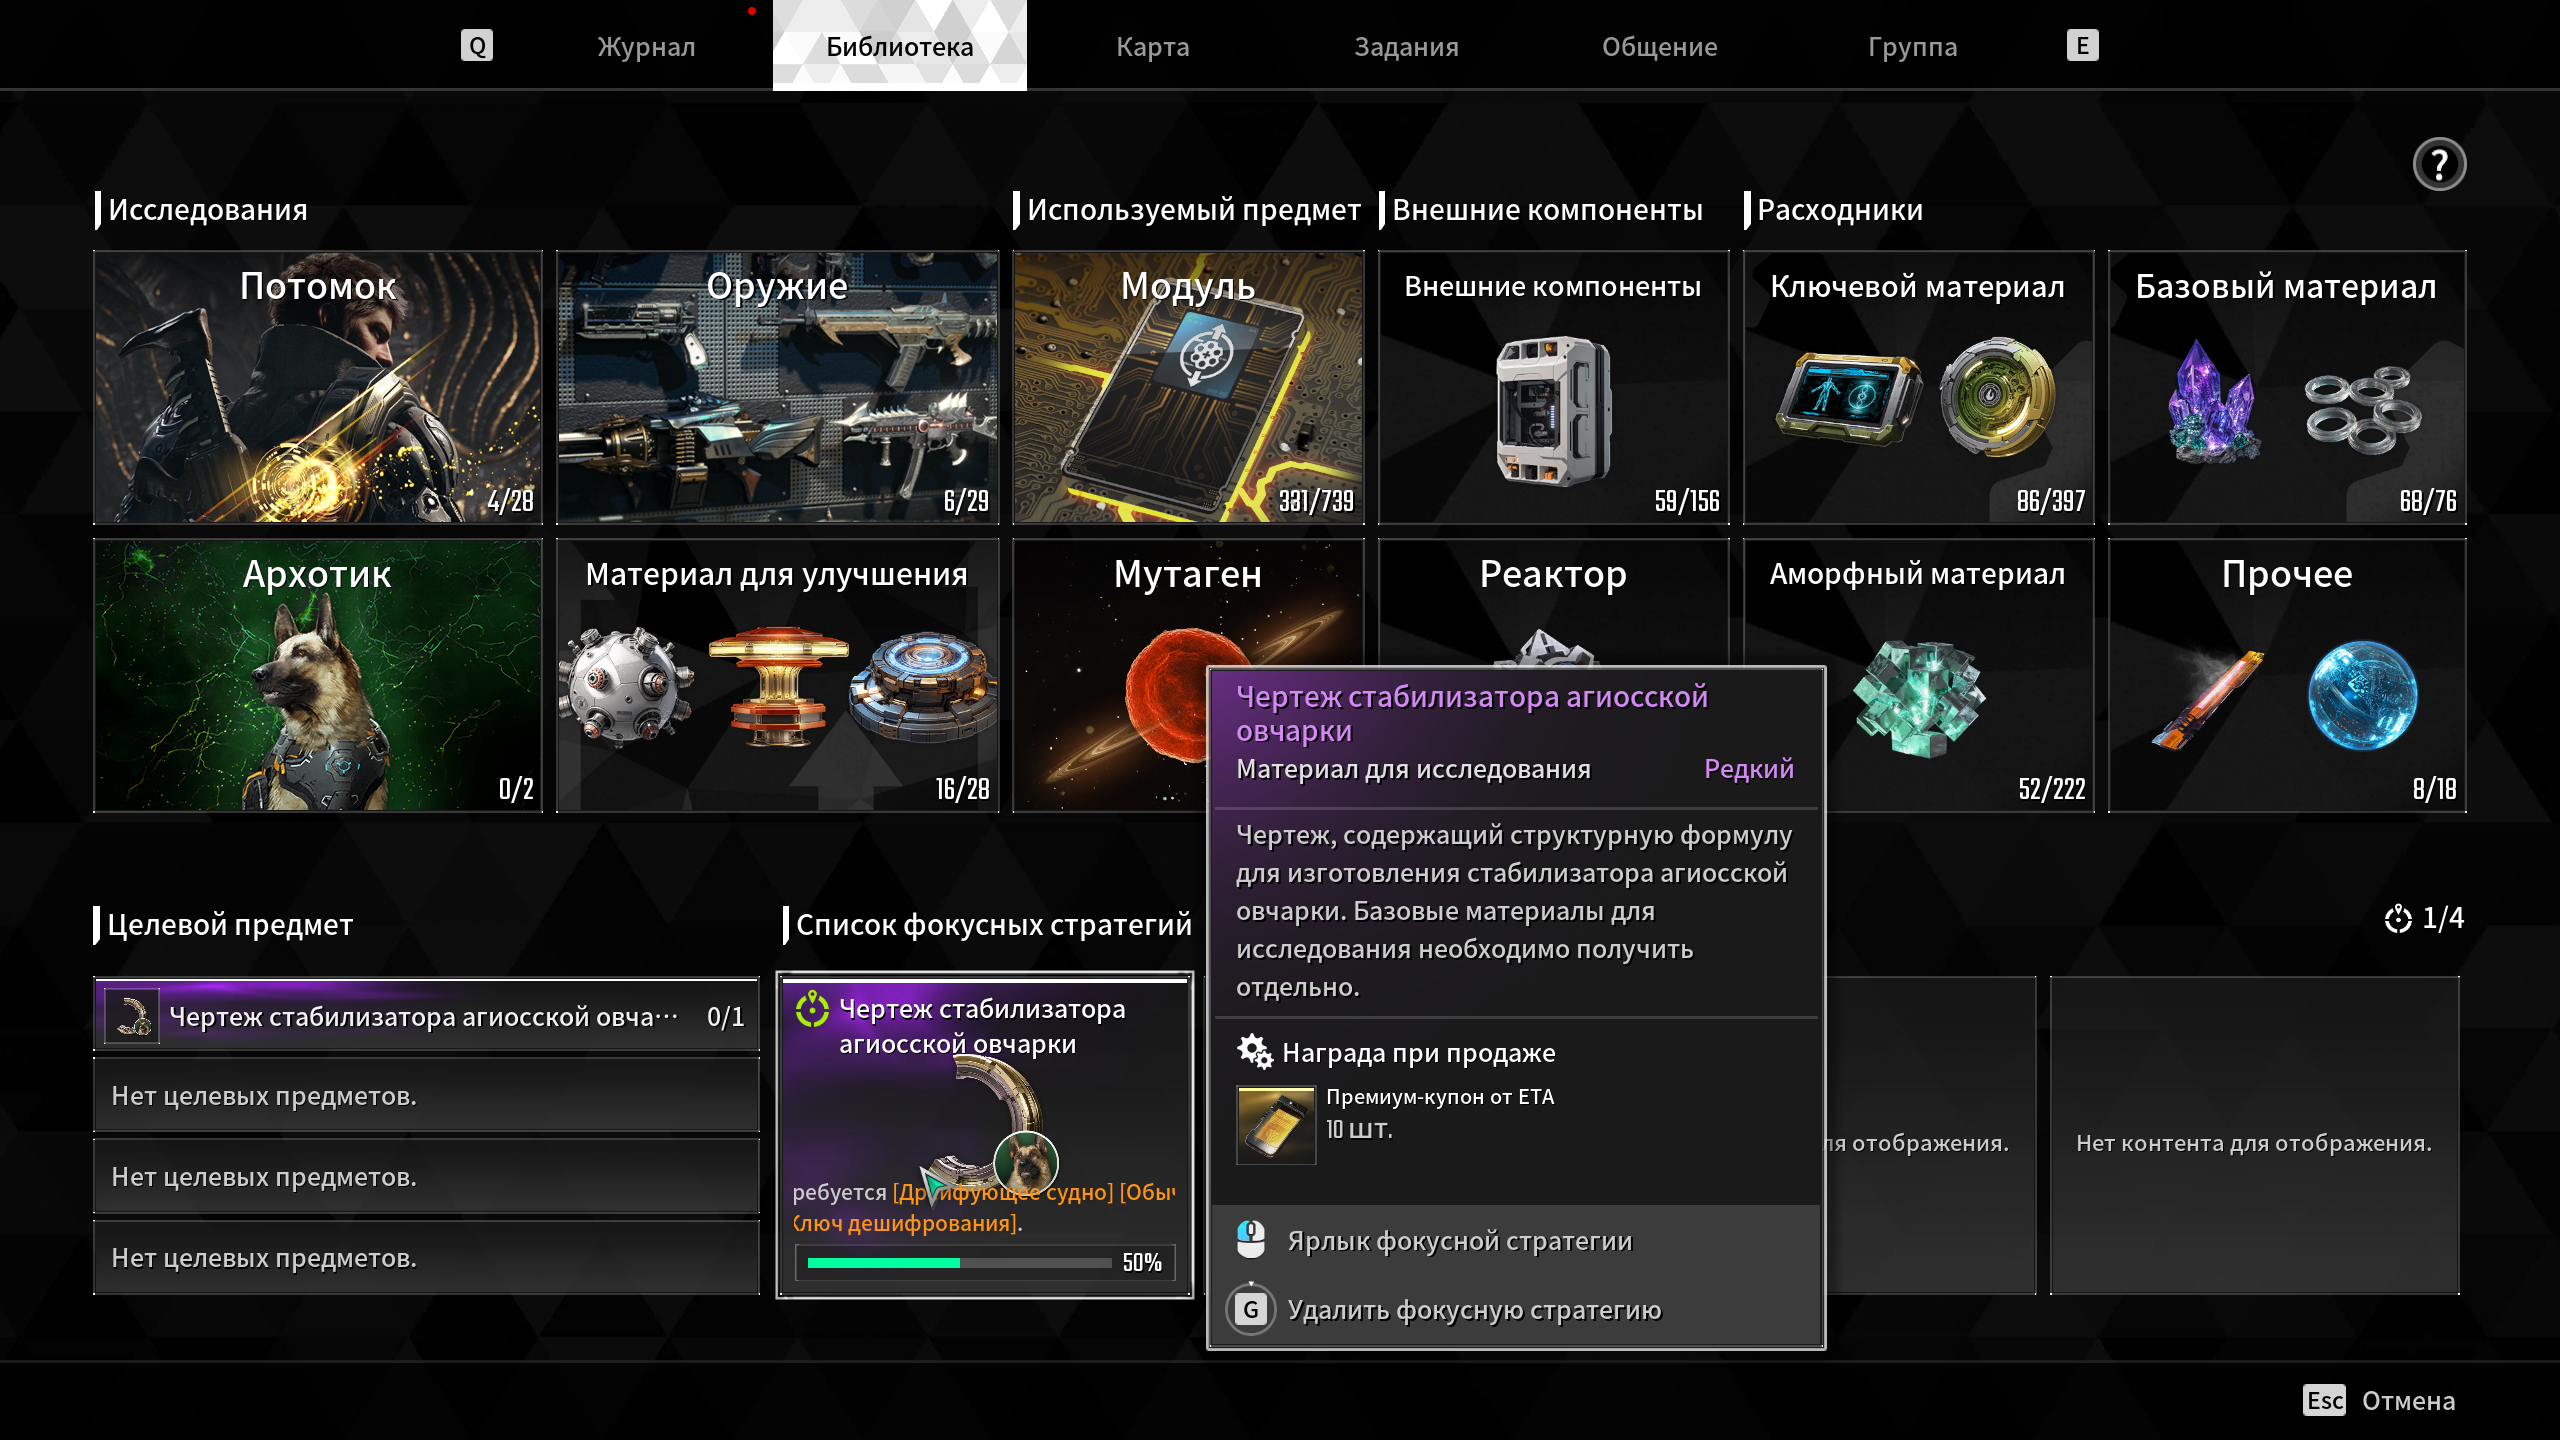Click the Premium ETA coupon reward icon
Viewport: 2560px width, 1440px height.
1276,1124
